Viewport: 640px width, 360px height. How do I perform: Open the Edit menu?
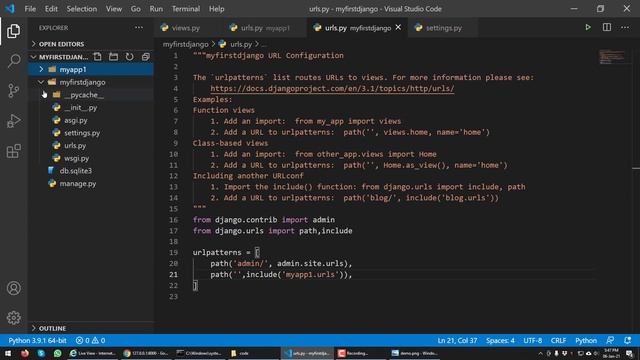click(x=51, y=9)
